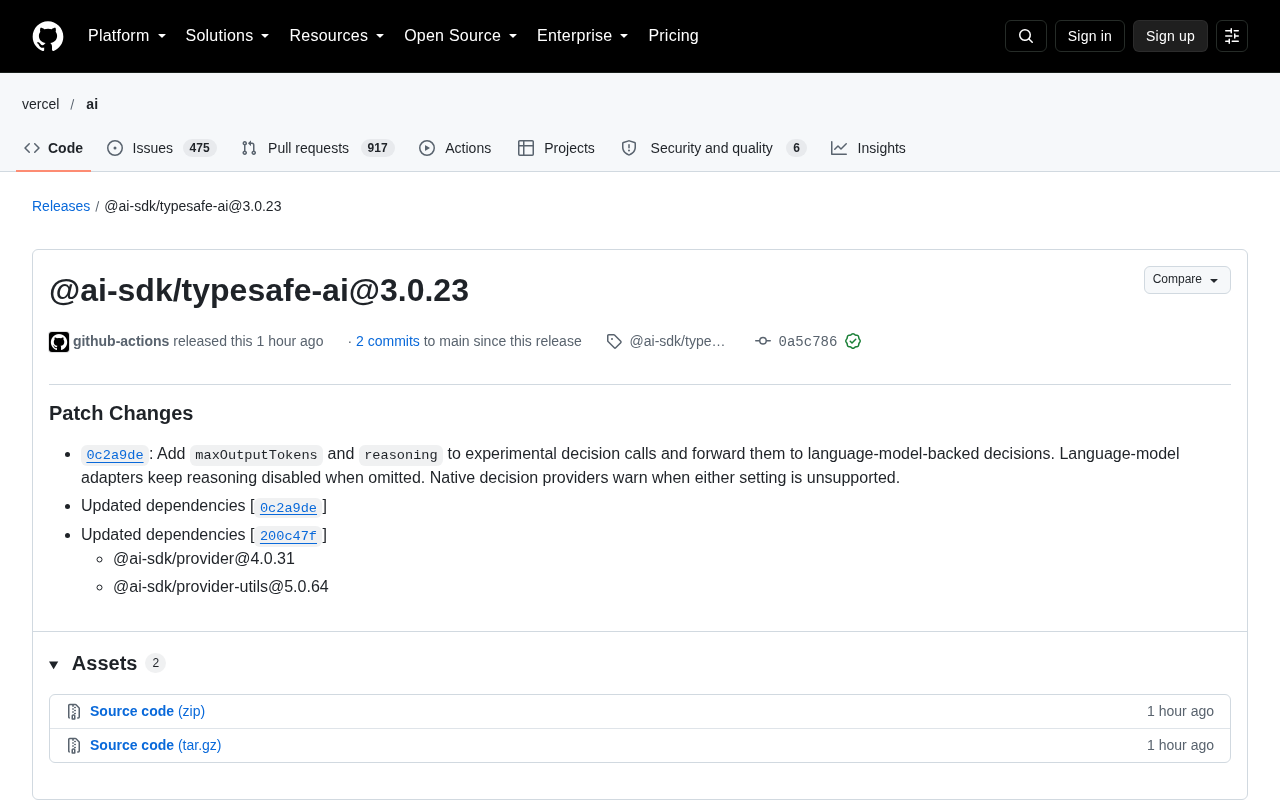Image resolution: width=1280 pixels, height=800 pixels.
Task: Open the GitHub home logo
Action: 48,36
